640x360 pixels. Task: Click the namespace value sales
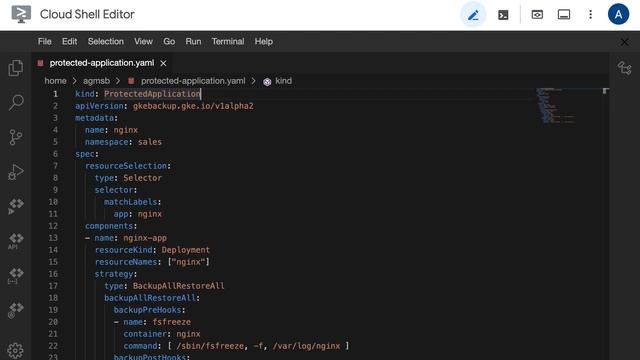tap(150, 142)
